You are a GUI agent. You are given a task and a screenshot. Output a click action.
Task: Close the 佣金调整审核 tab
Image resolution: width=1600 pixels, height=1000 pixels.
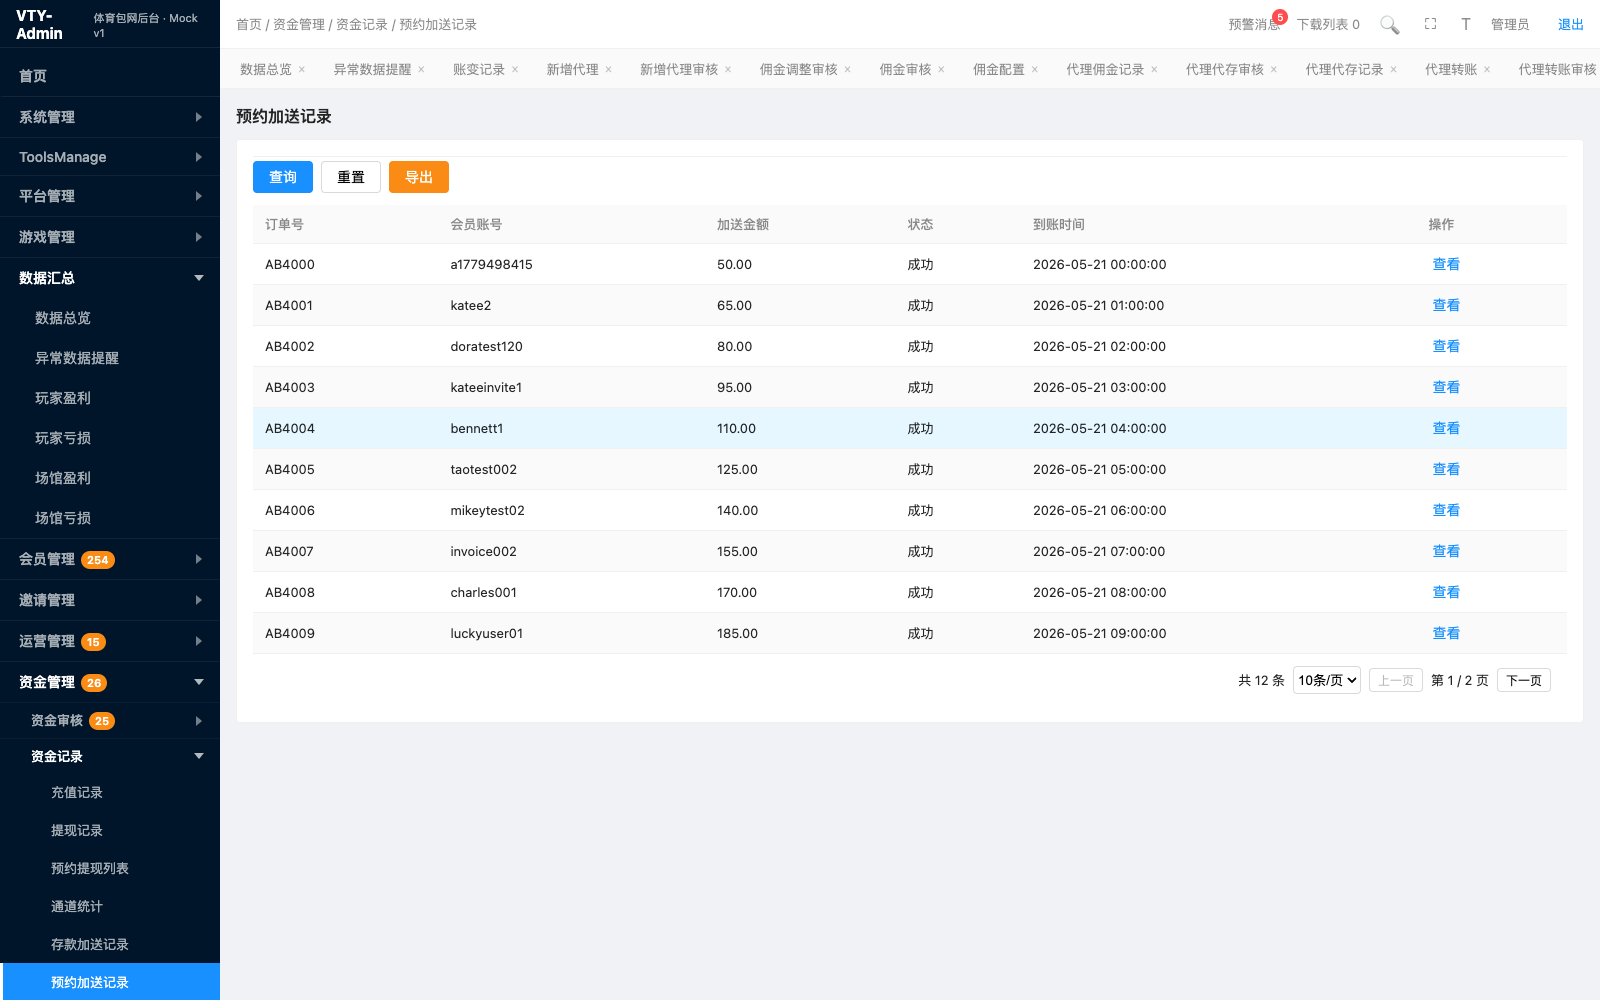[x=848, y=70]
